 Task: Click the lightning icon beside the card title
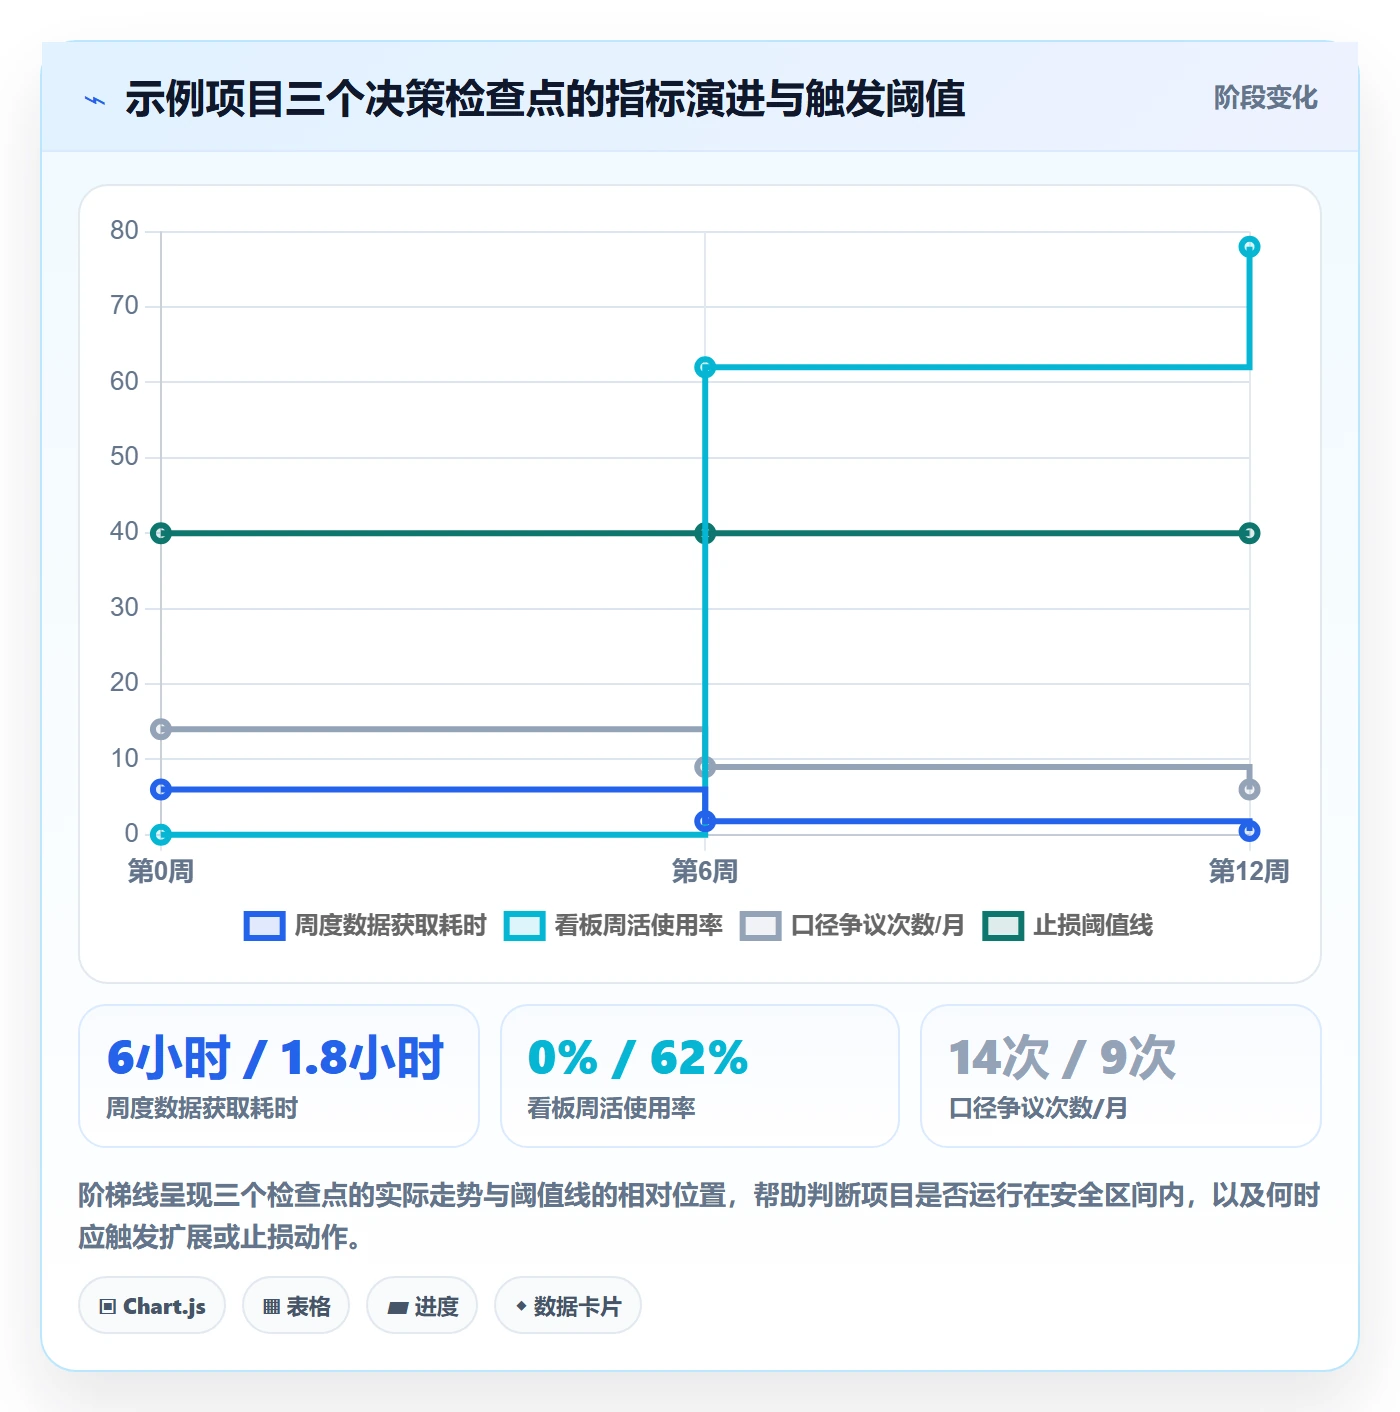tap(95, 100)
